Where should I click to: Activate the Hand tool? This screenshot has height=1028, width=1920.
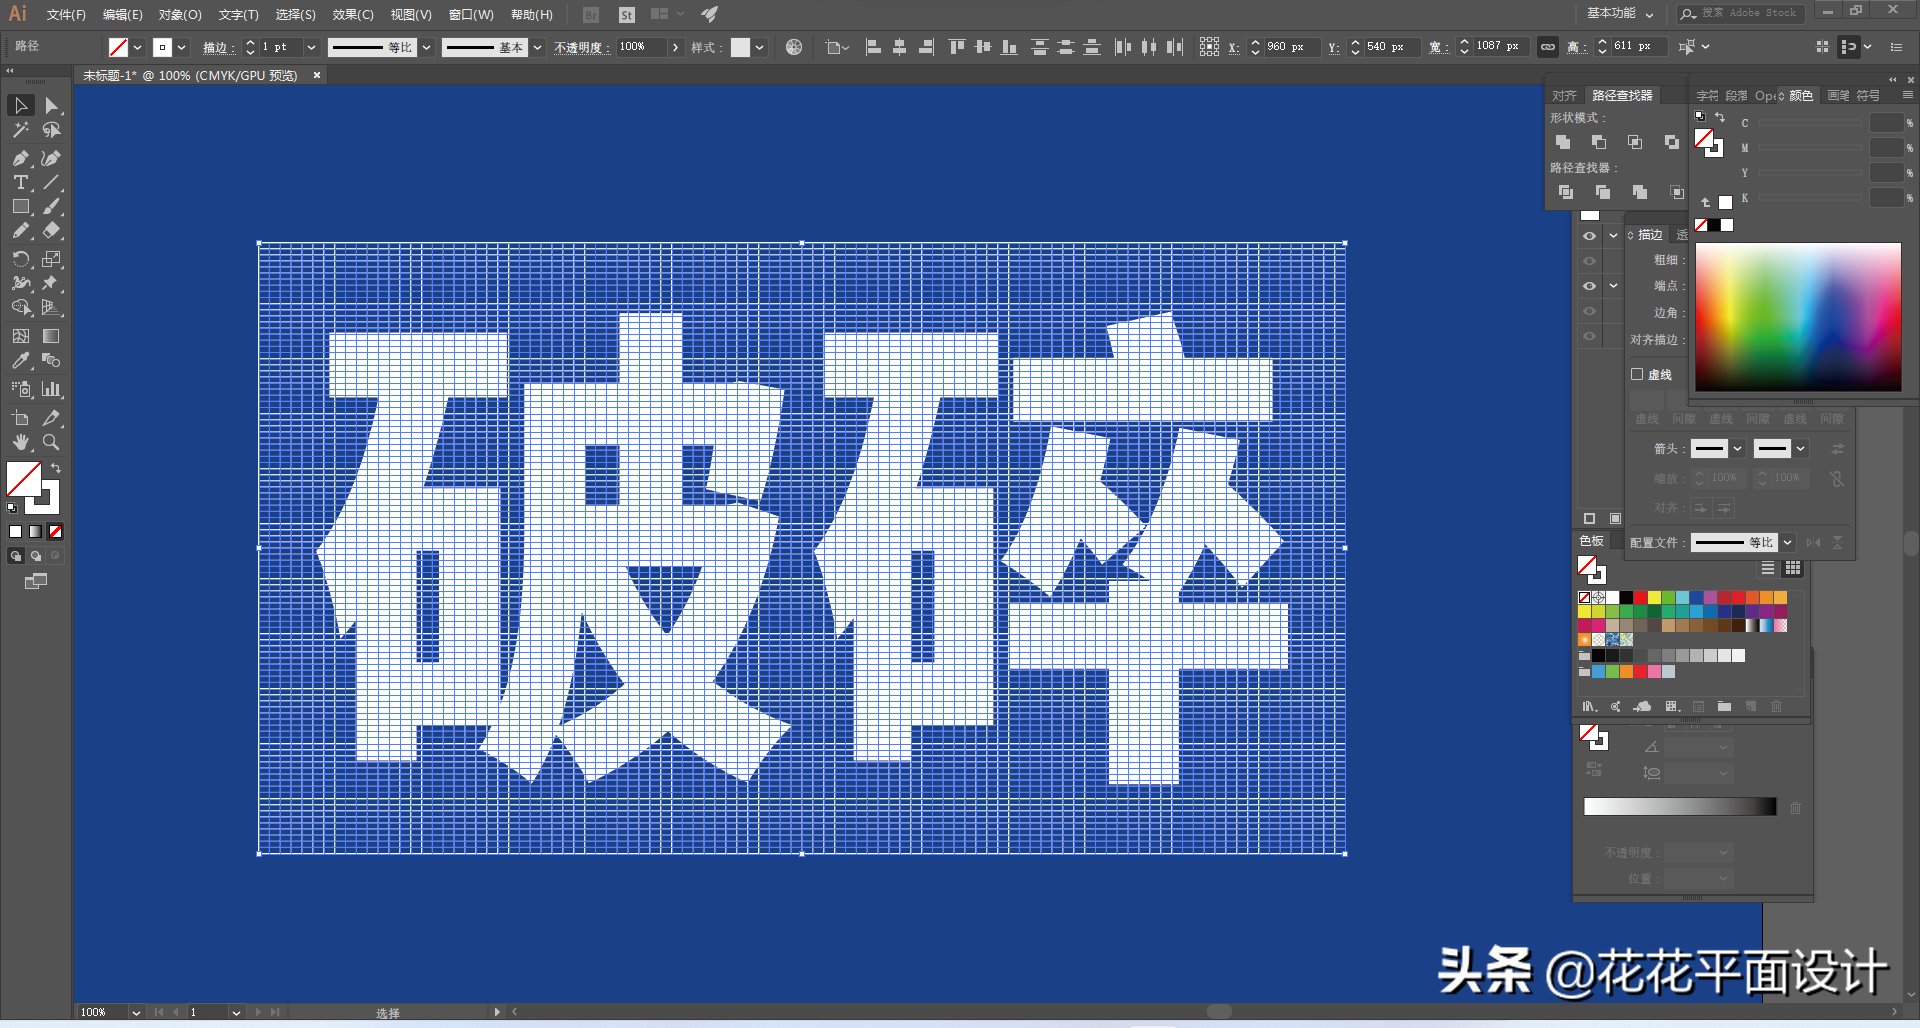pos(21,442)
